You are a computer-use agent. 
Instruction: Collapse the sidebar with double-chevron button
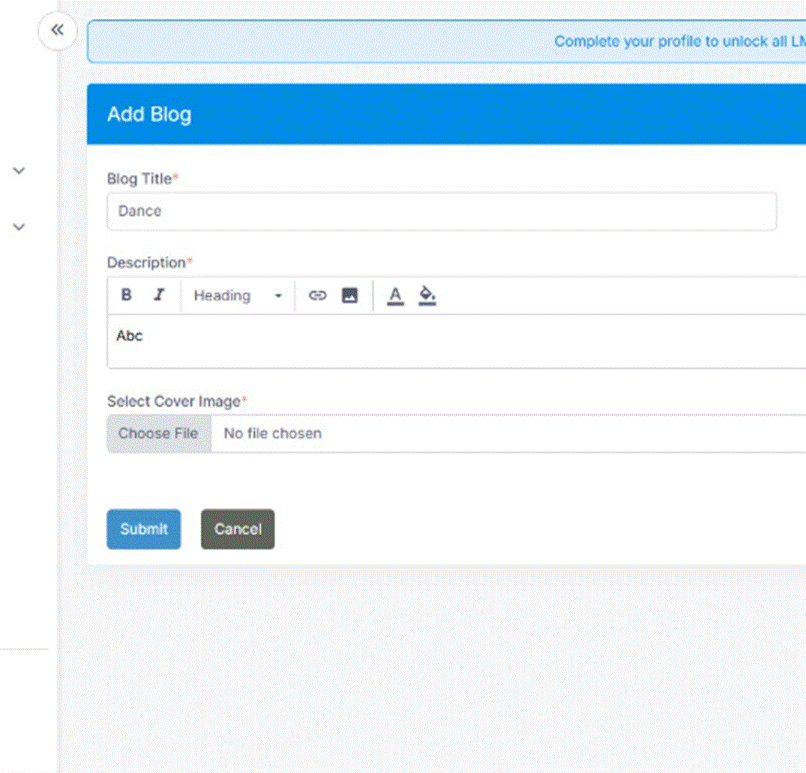pos(57,30)
